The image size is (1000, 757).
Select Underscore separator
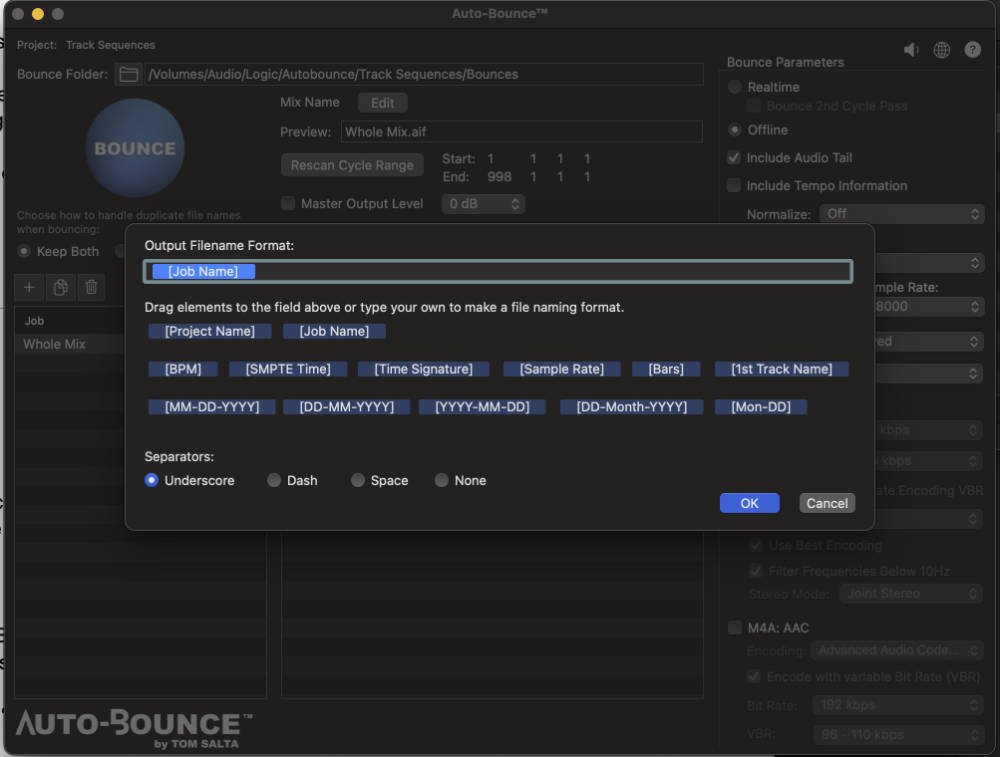click(151, 480)
